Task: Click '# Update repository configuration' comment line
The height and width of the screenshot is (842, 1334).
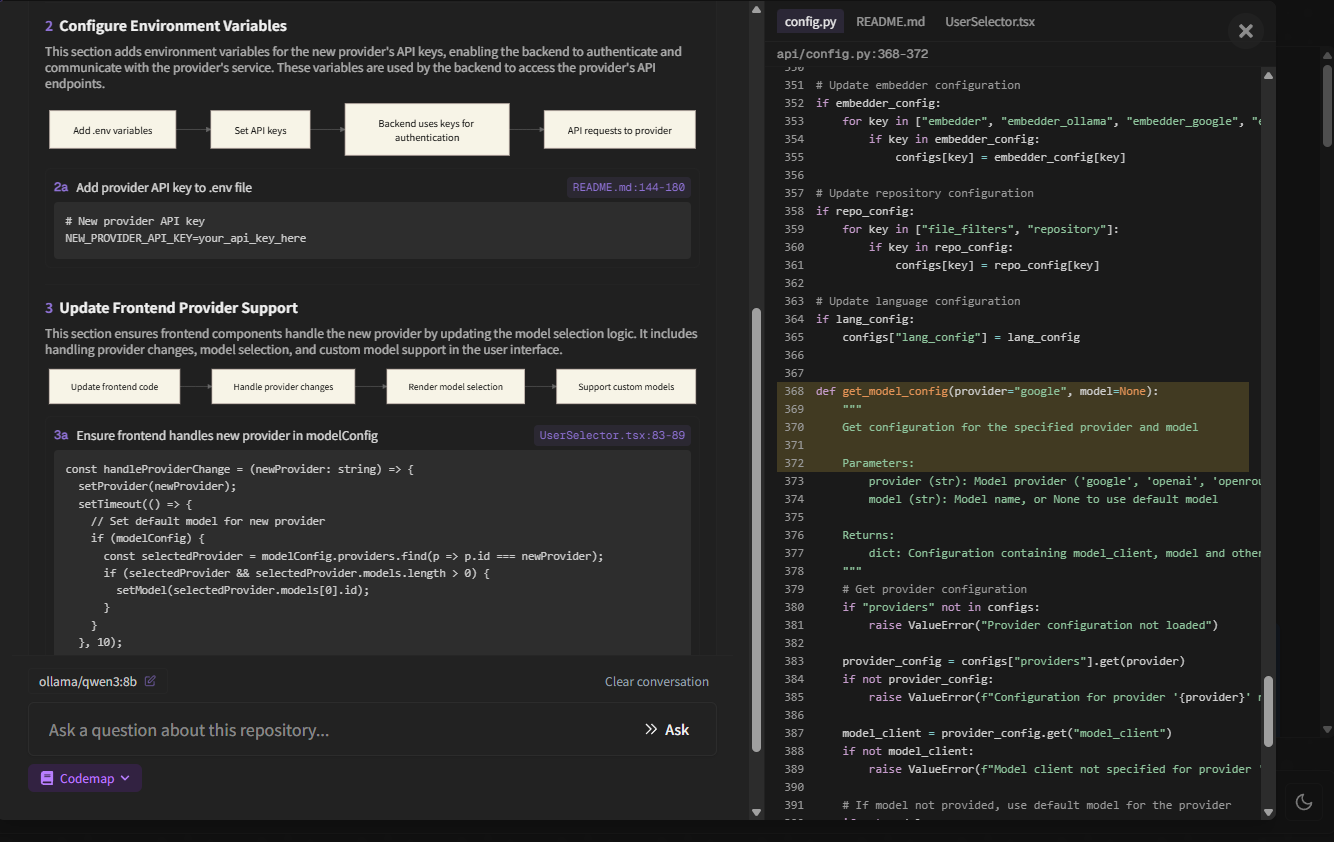Action: click(925, 193)
